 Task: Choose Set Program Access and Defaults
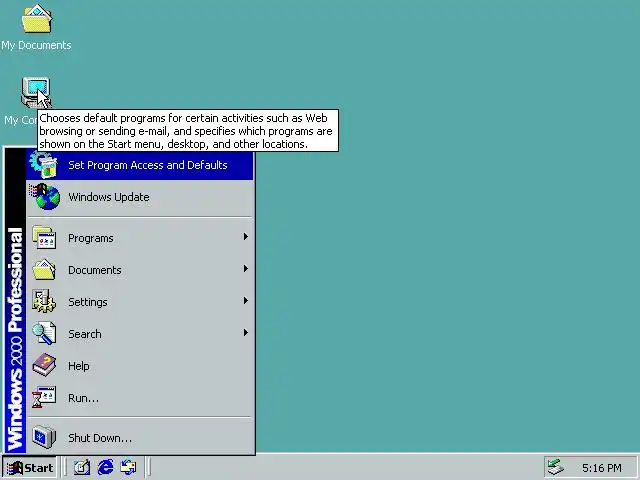[140, 165]
